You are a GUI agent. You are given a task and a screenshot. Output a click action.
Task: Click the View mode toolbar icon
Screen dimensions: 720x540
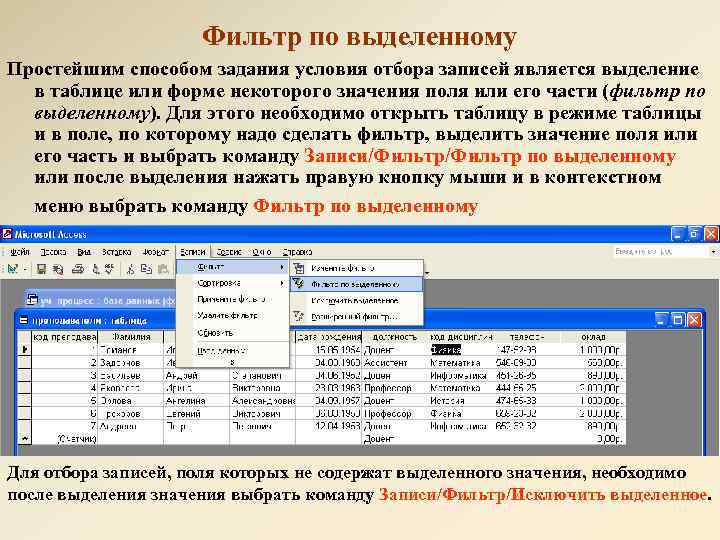(12, 269)
